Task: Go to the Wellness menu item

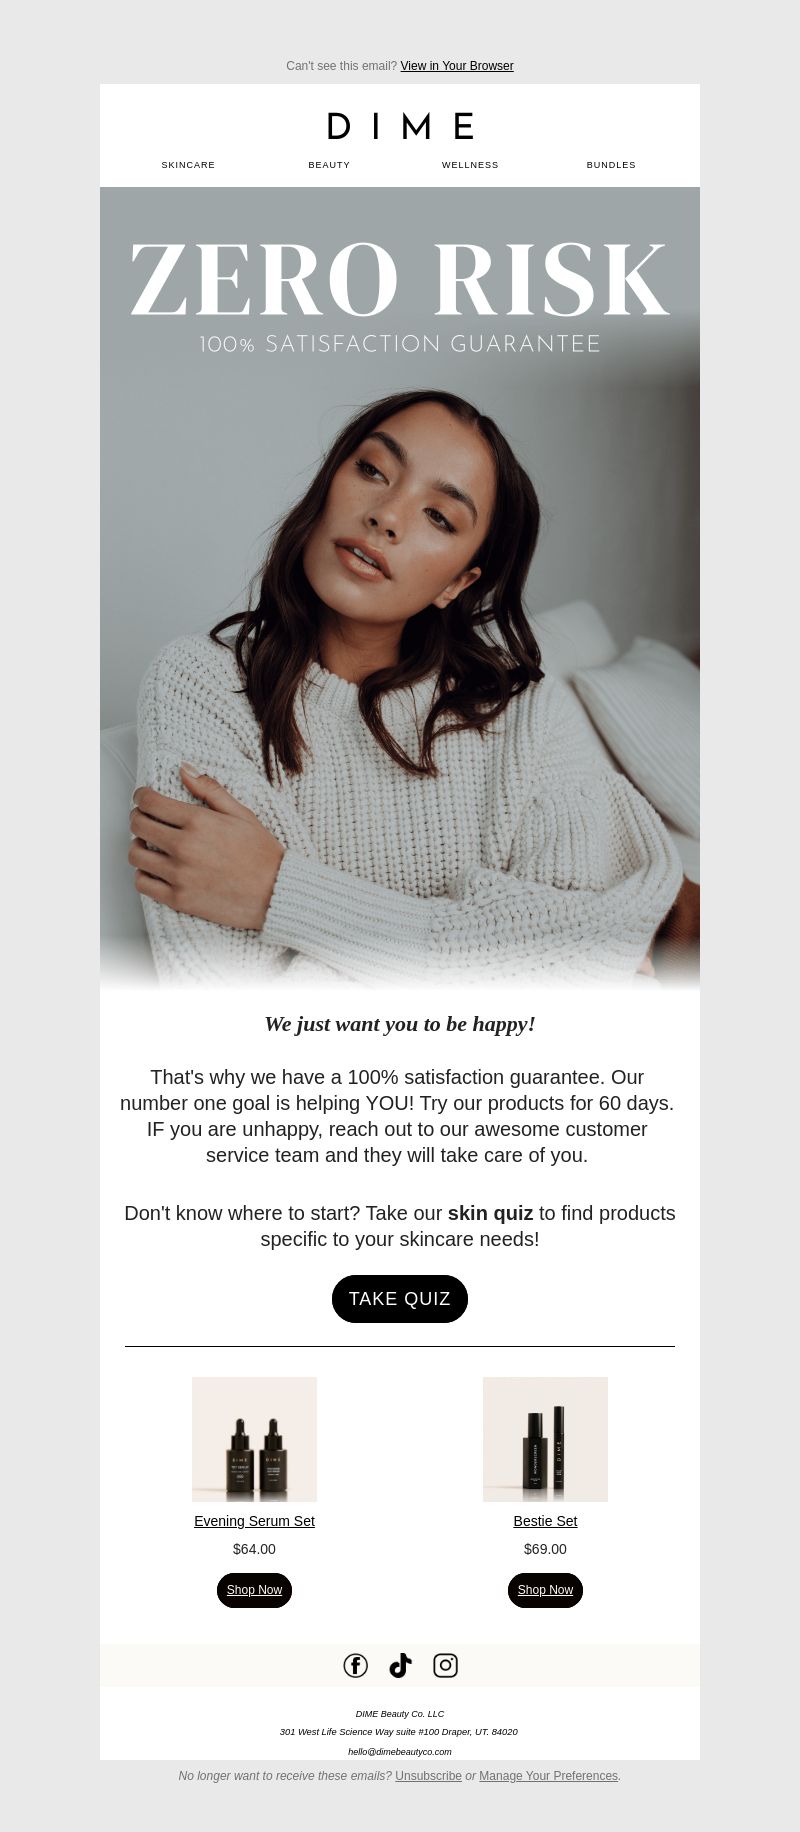Action: point(470,165)
